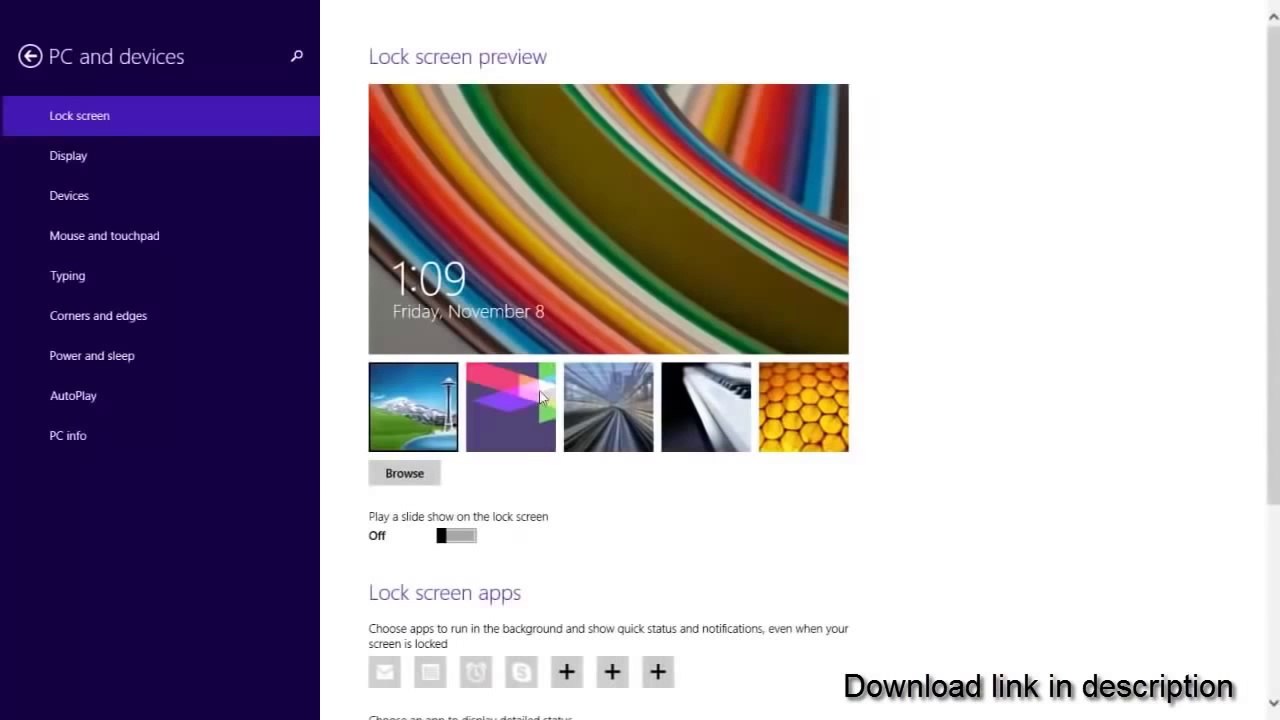Add app using plus slot beside Skype

tap(567, 672)
